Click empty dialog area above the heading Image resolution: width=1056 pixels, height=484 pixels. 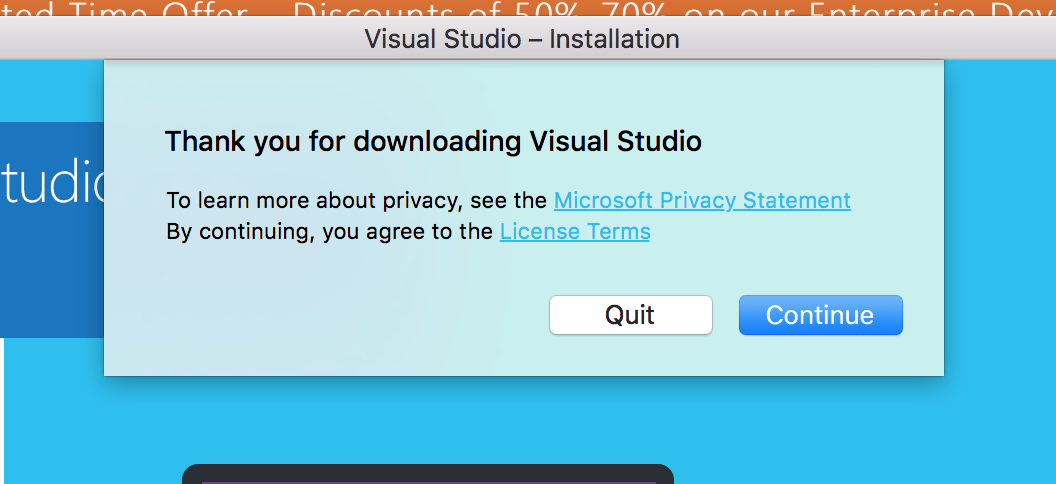click(524, 91)
